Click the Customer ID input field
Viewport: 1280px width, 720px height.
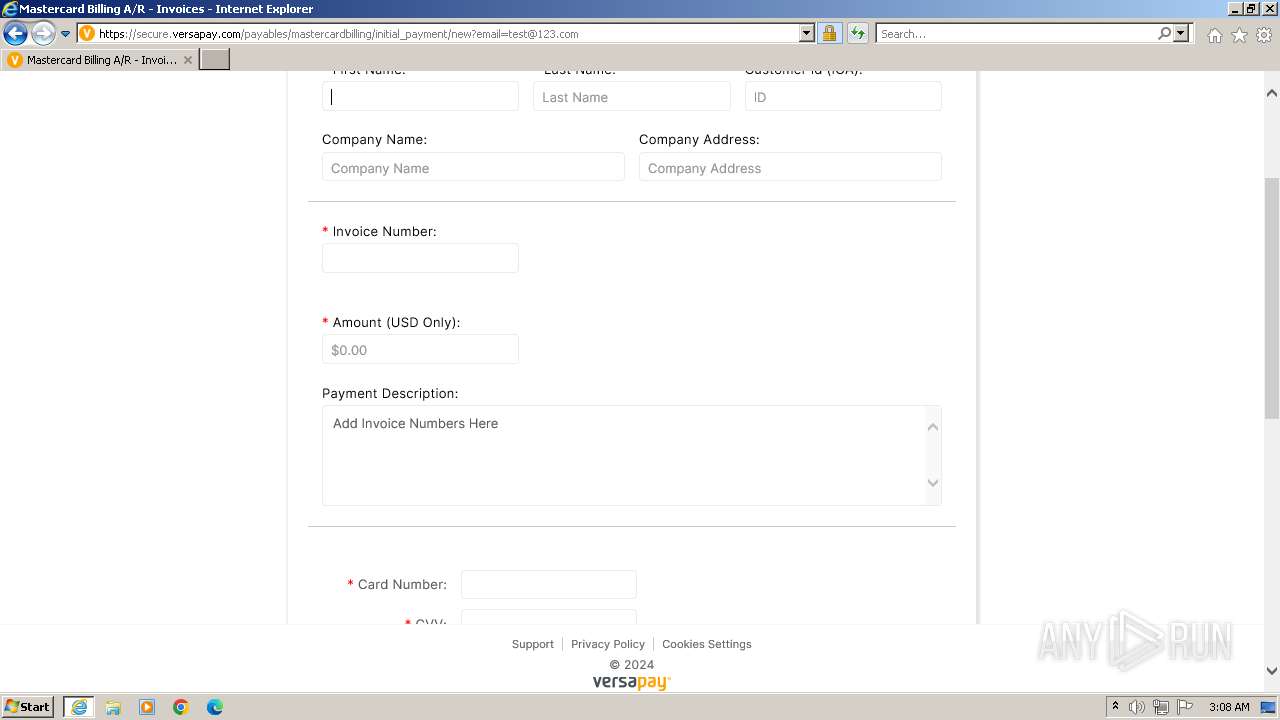(x=843, y=97)
